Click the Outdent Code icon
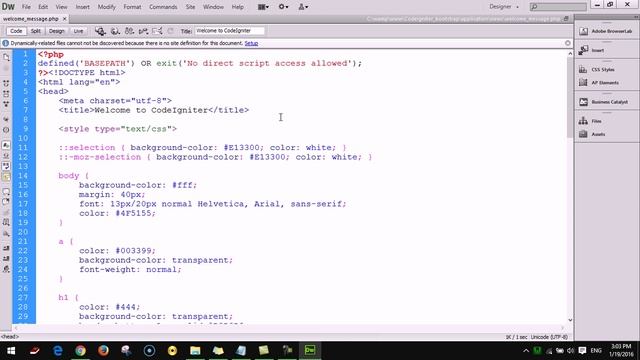 click(x=6, y=258)
